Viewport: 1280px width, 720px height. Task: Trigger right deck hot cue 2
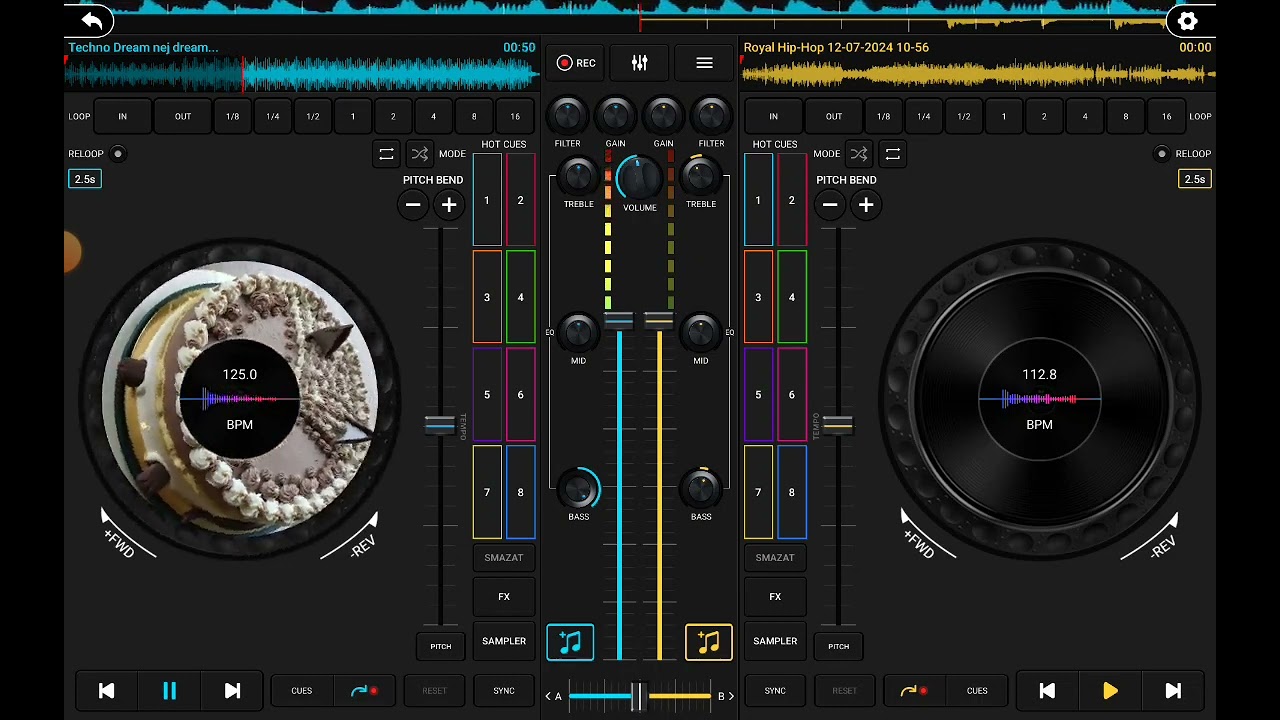(x=792, y=200)
